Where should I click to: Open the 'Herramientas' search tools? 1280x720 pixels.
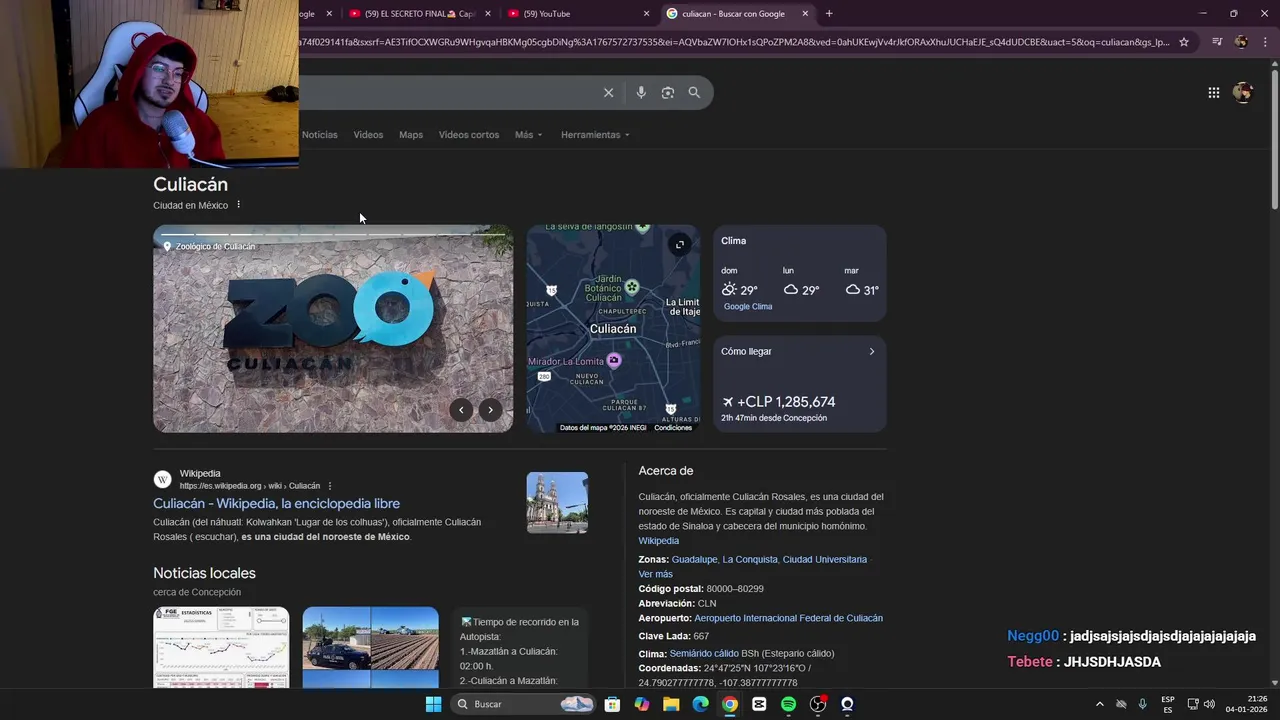coord(595,135)
